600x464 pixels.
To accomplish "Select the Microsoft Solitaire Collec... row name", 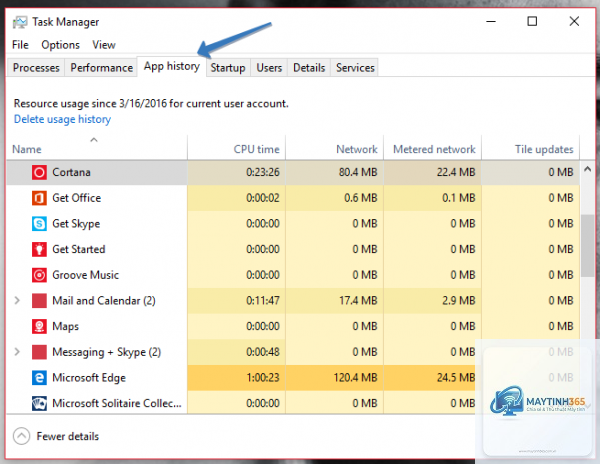I will pyautogui.click(x=117, y=403).
